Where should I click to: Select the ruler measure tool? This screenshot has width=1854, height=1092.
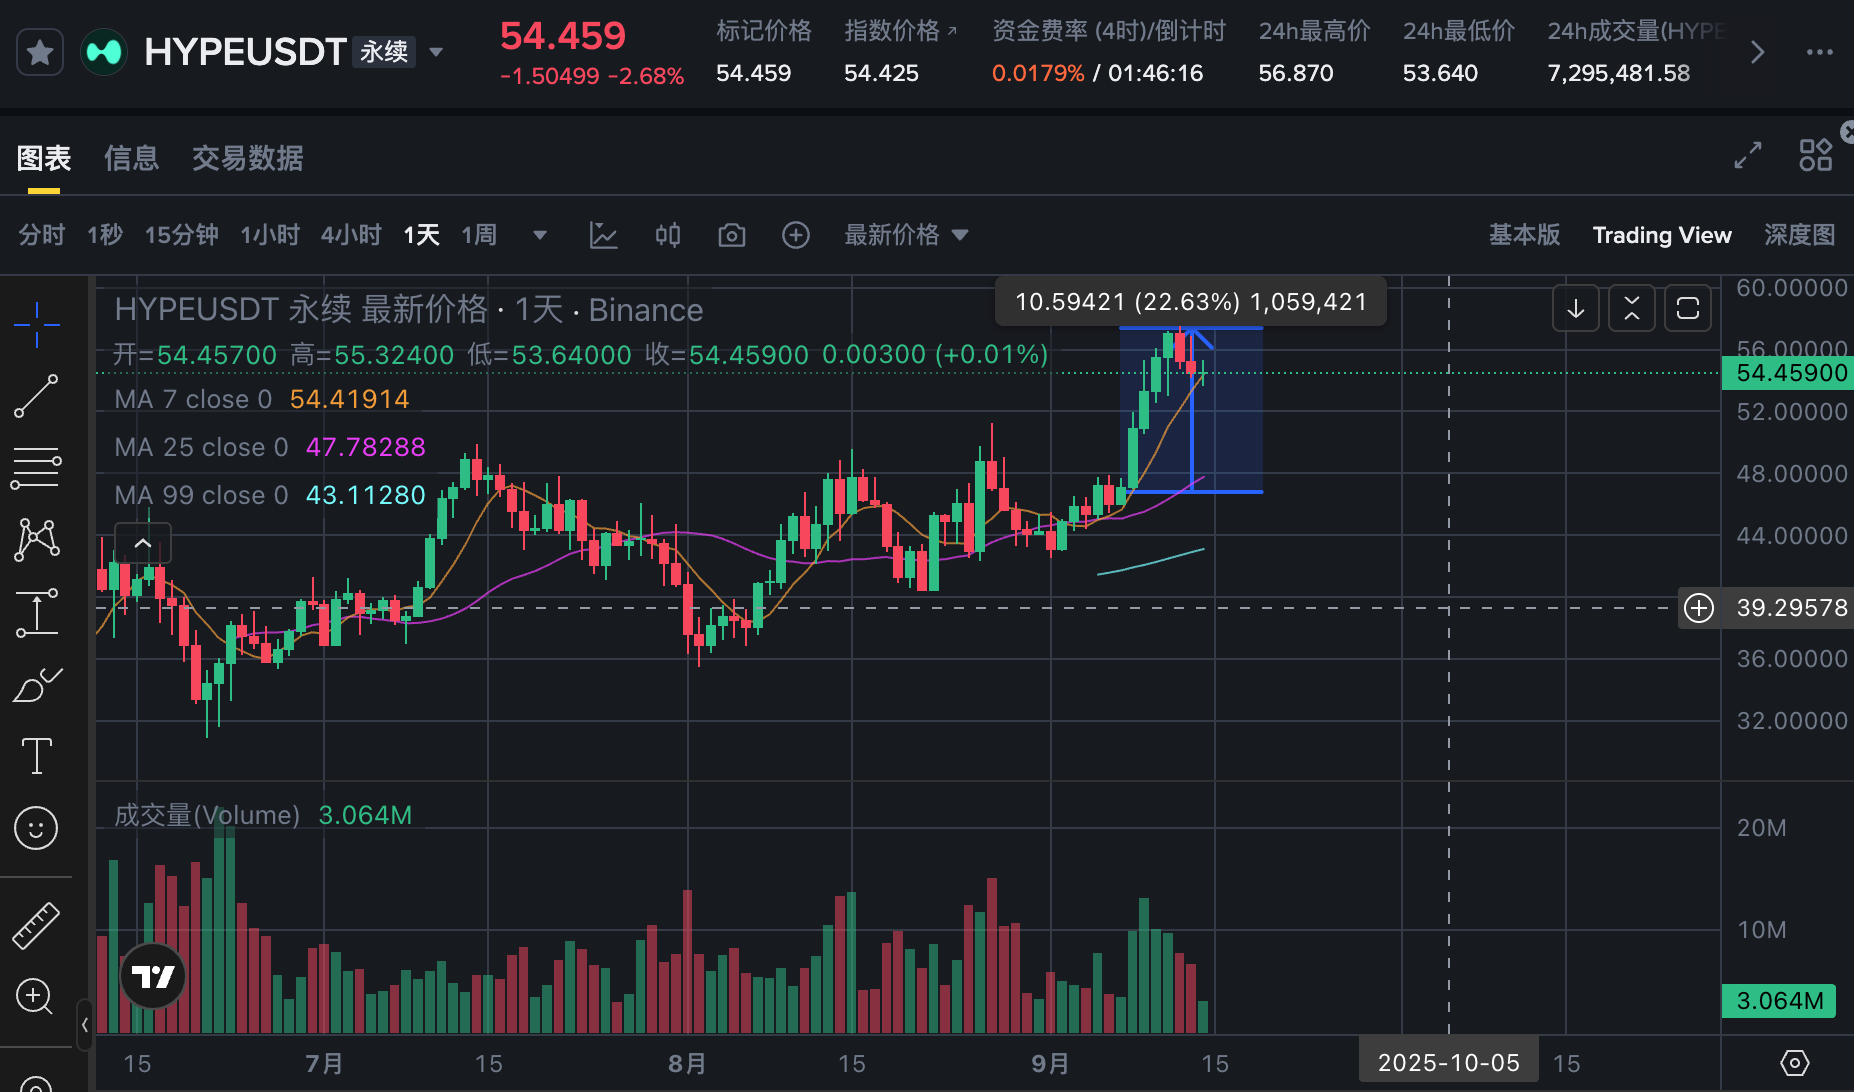coord(36,925)
